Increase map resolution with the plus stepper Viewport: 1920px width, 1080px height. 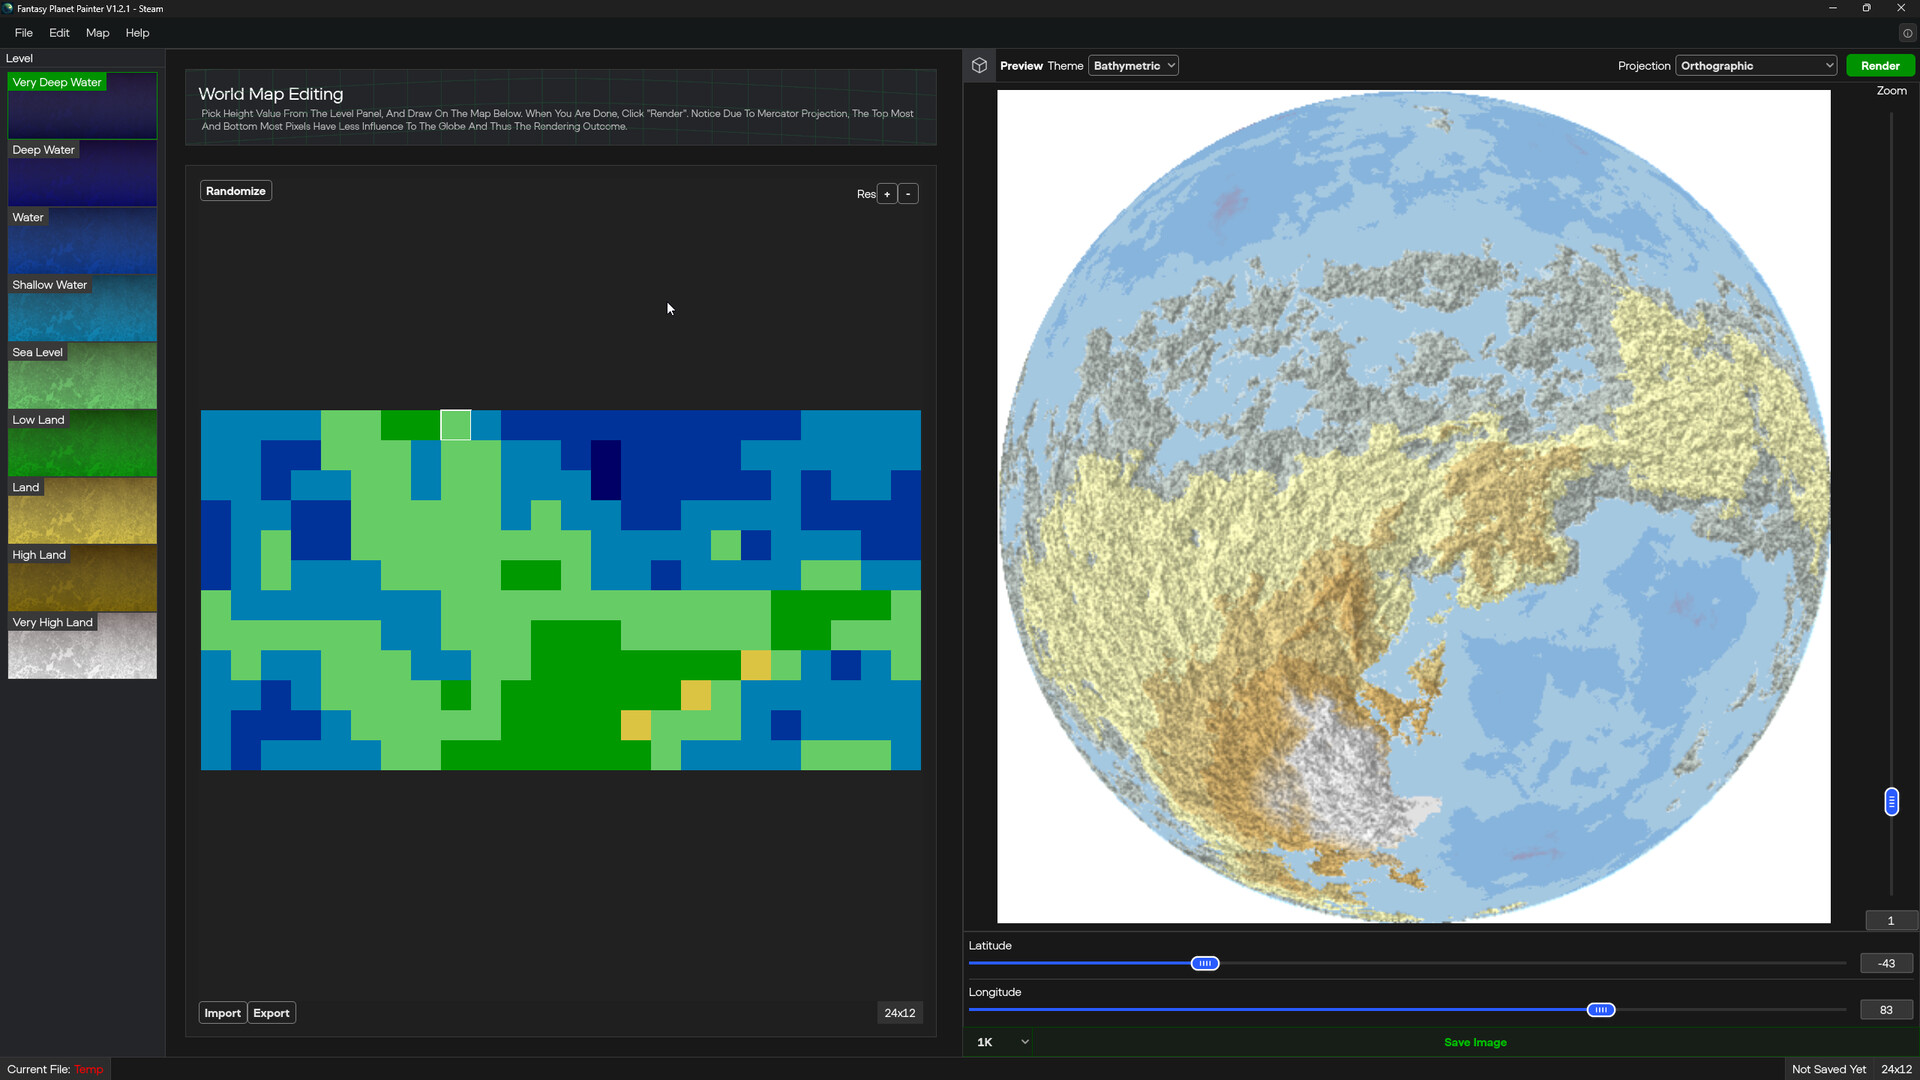pos(887,193)
